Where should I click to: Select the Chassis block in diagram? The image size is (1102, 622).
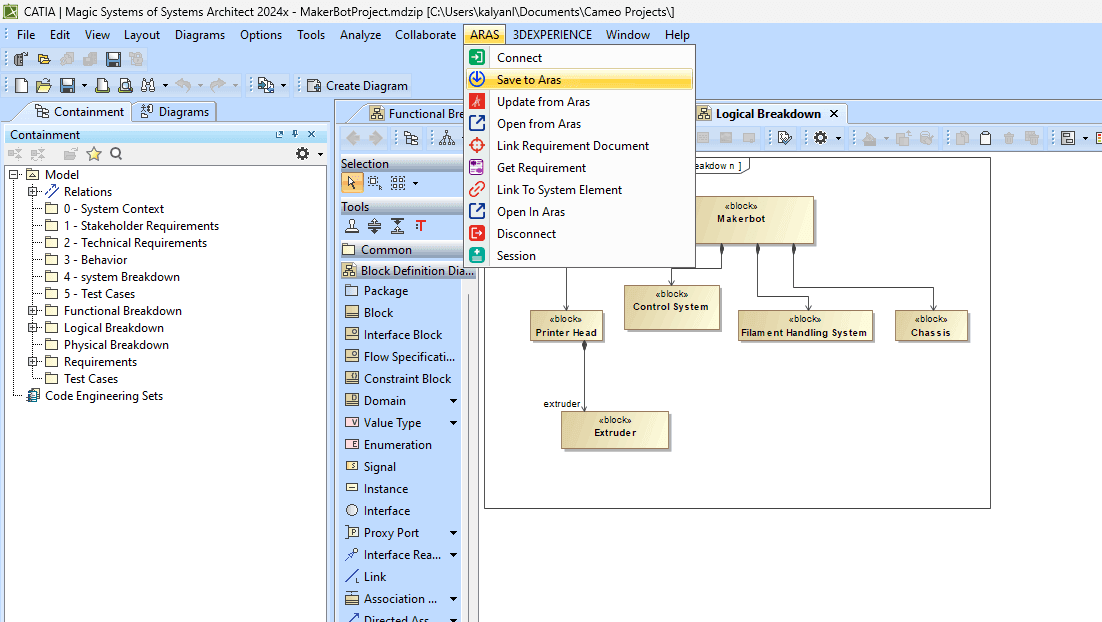931,326
